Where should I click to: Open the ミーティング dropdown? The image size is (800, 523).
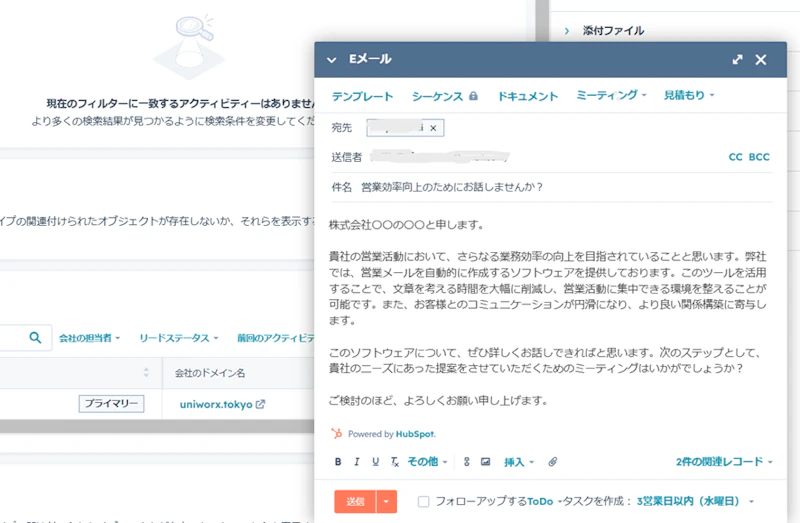pos(611,95)
